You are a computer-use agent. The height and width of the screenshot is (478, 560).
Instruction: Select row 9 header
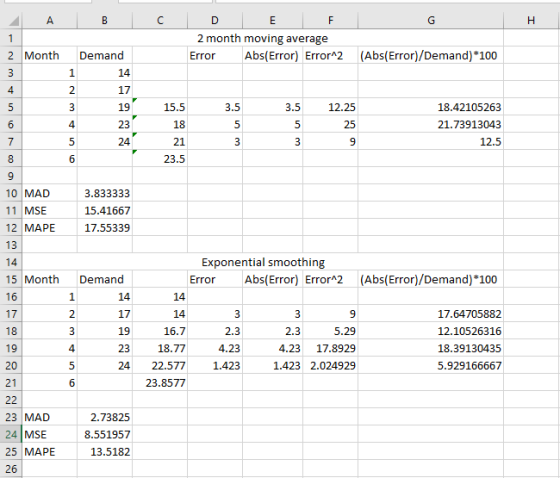tap(11, 176)
